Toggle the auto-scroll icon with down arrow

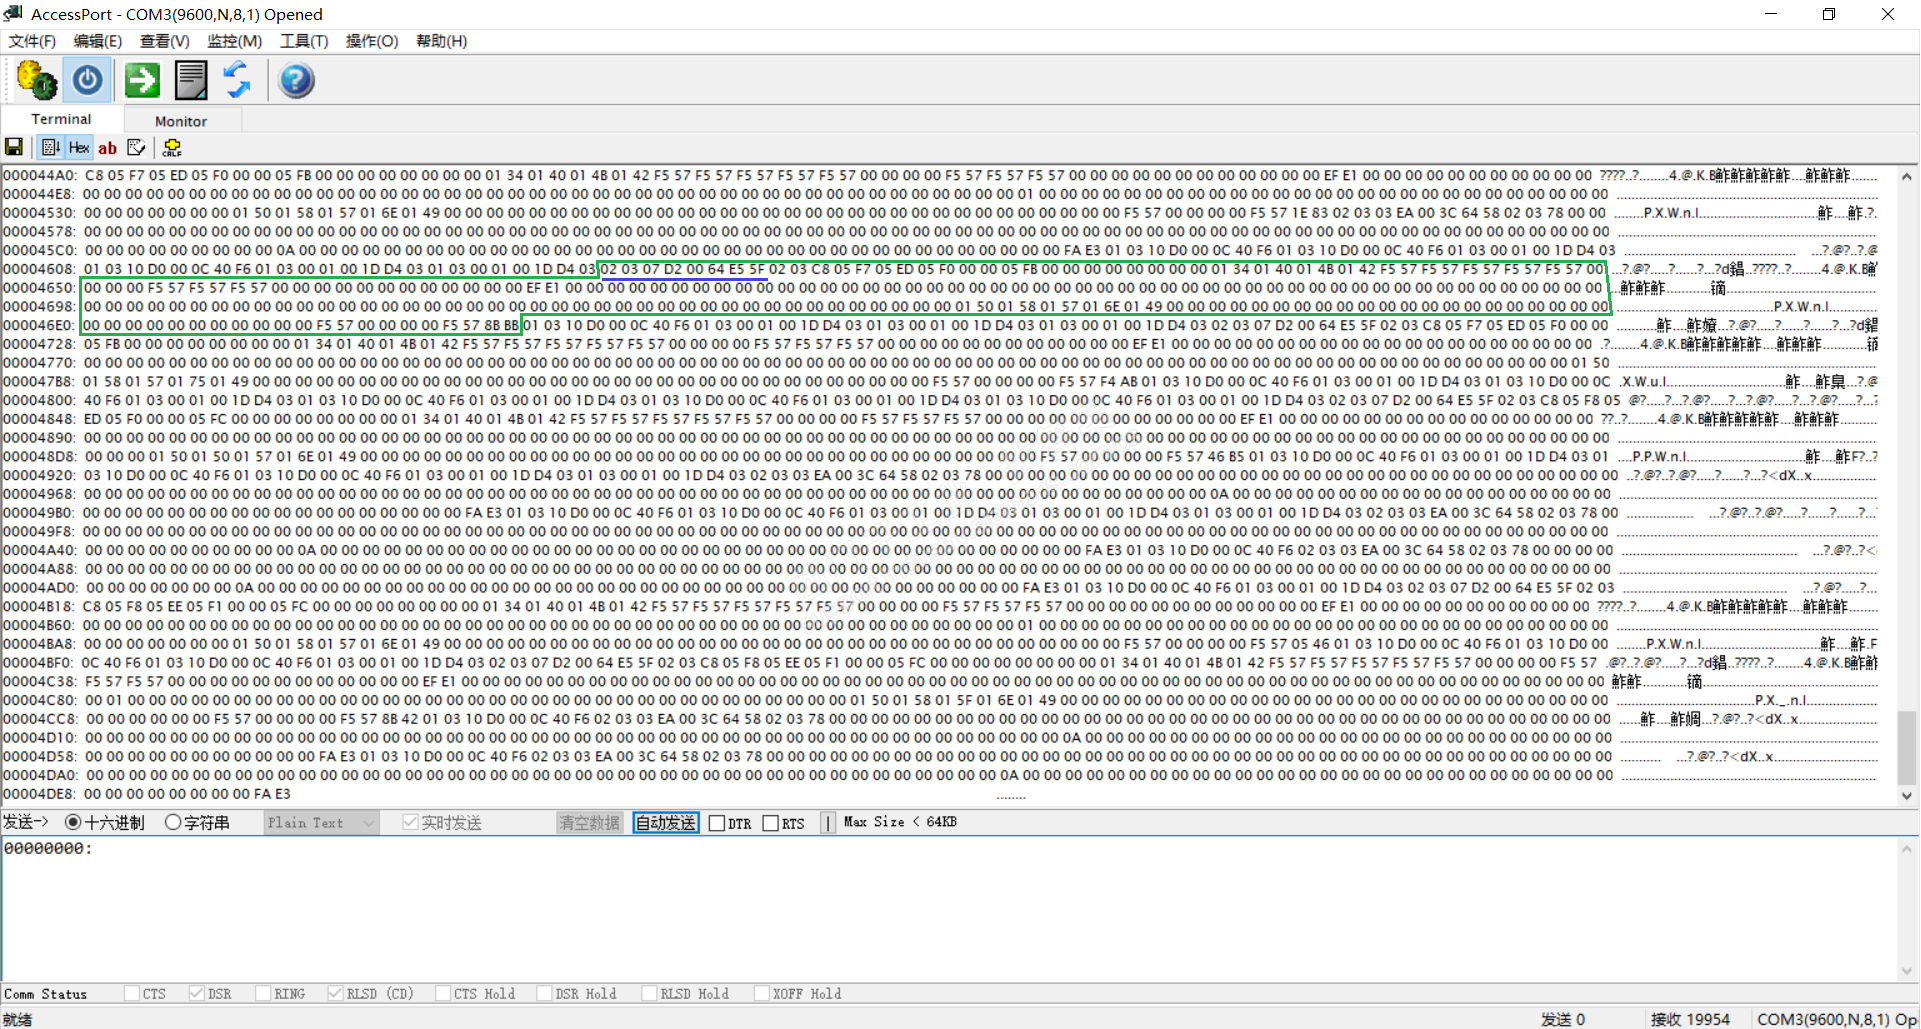pos(51,147)
